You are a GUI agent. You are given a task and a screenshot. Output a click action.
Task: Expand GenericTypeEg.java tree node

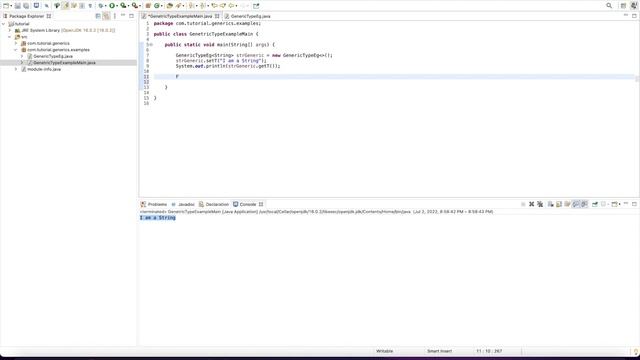pos(22,56)
